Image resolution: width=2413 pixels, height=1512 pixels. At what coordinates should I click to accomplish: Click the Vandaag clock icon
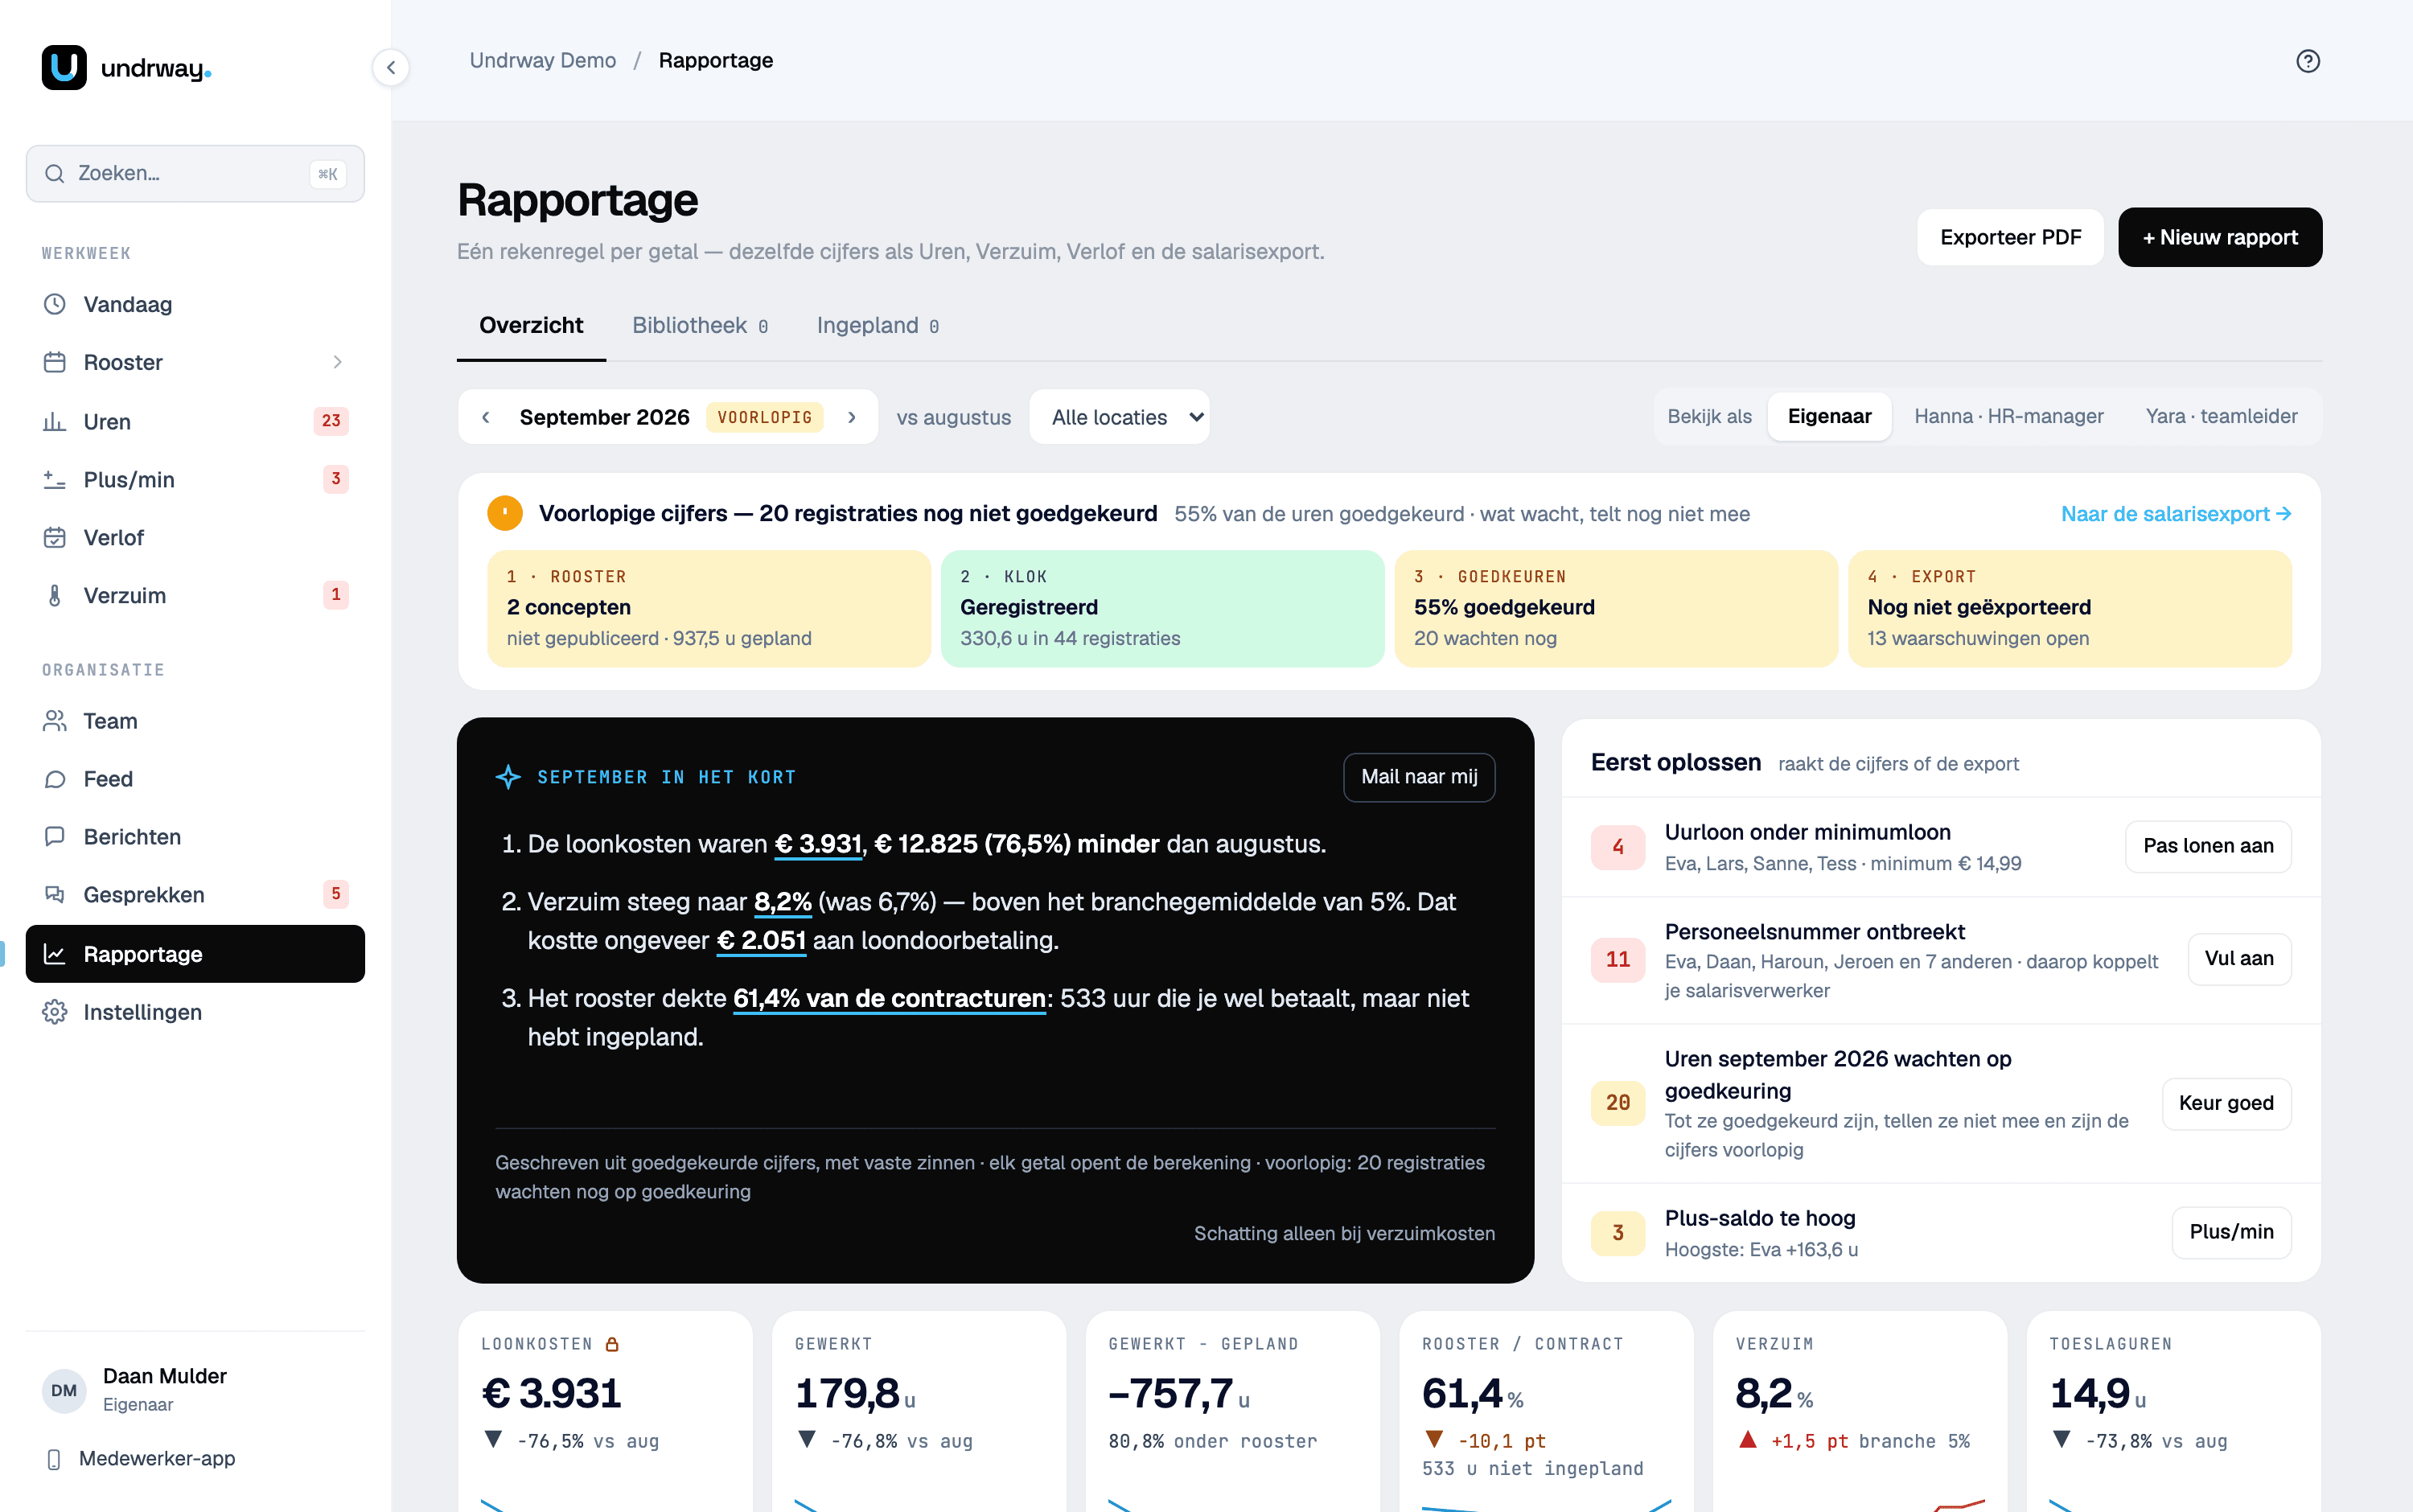pyautogui.click(x=55, y=304)
